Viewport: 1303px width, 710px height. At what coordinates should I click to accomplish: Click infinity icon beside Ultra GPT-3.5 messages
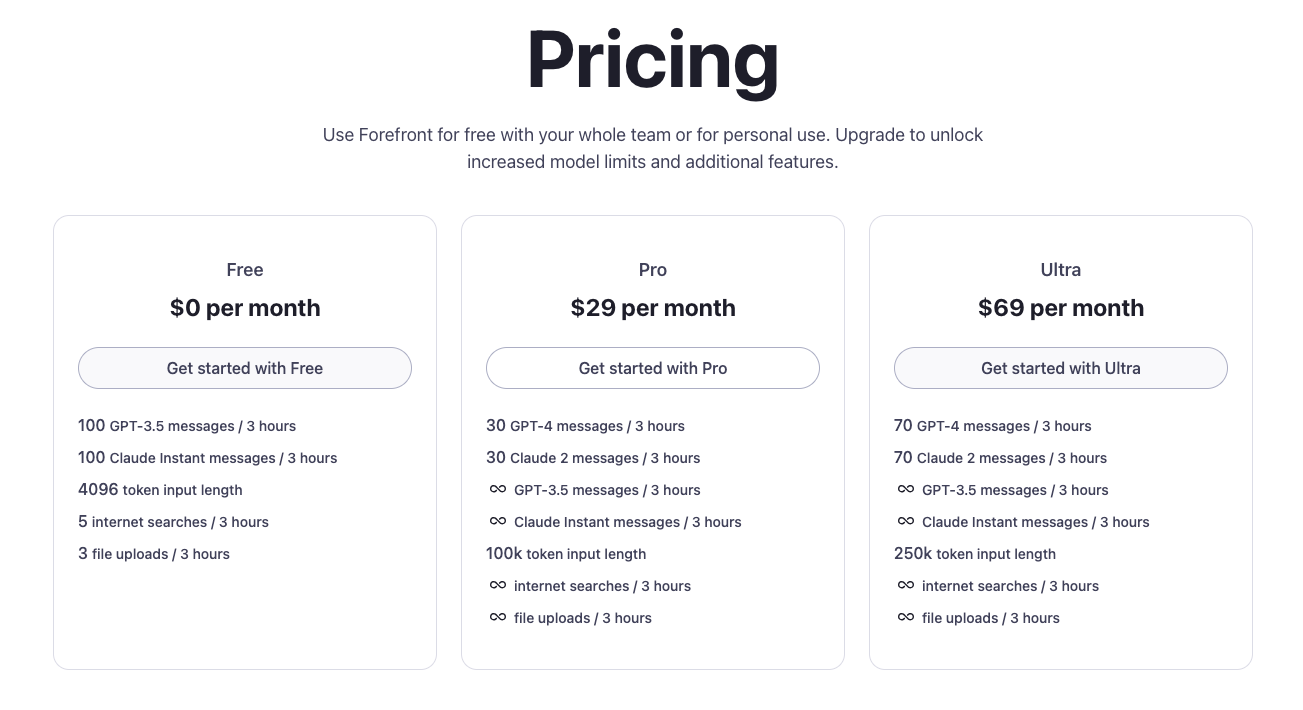click(906, 489)
